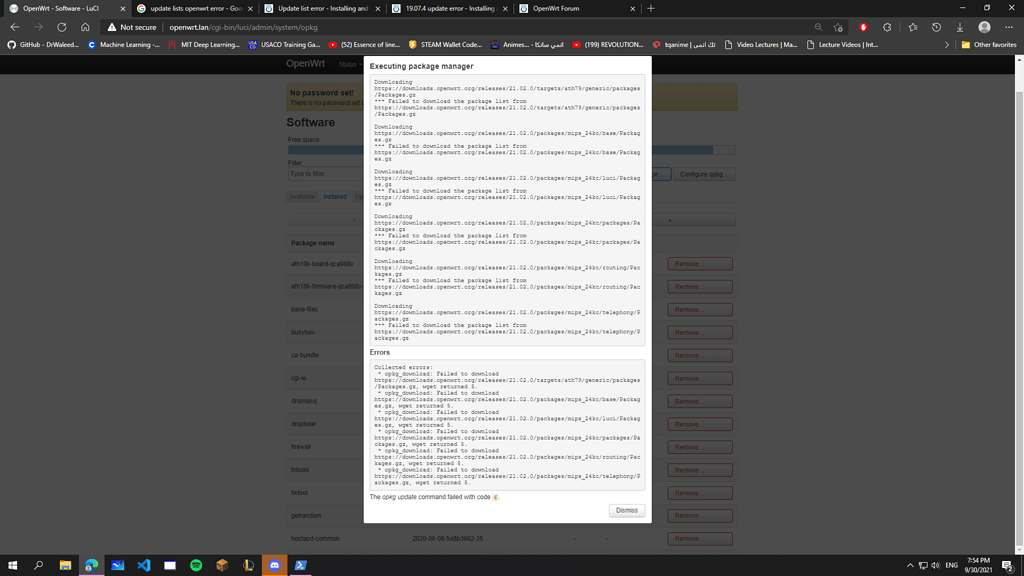Add this page to favorites star
Viewport: 1024px width, 576px height.
click(x=838, y=27)
